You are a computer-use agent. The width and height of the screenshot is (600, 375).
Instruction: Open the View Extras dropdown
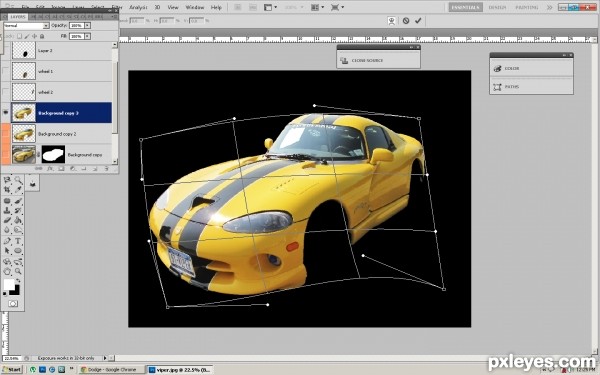(x=271, y=7)
